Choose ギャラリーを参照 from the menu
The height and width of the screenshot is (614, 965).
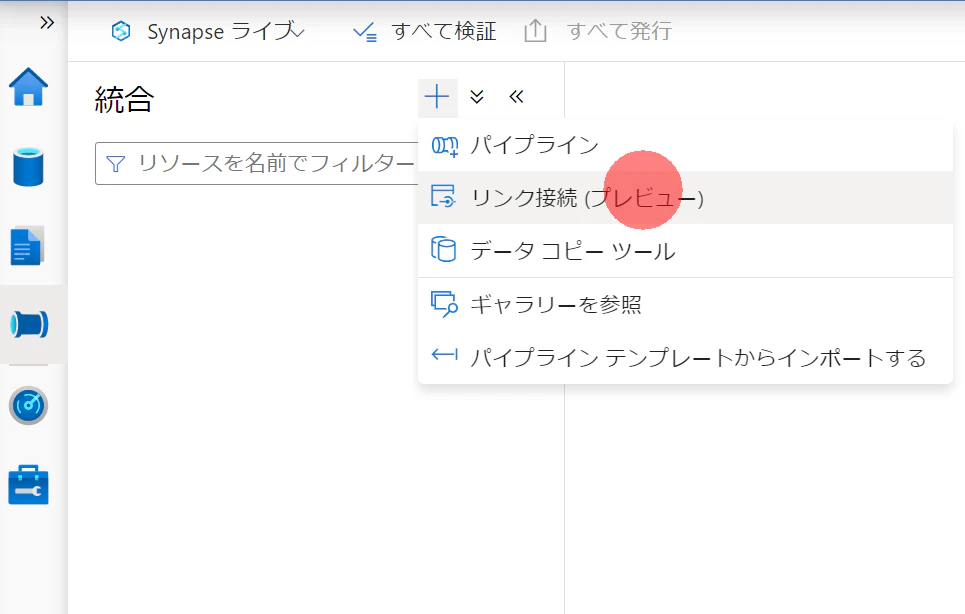[x=685, y=305]
